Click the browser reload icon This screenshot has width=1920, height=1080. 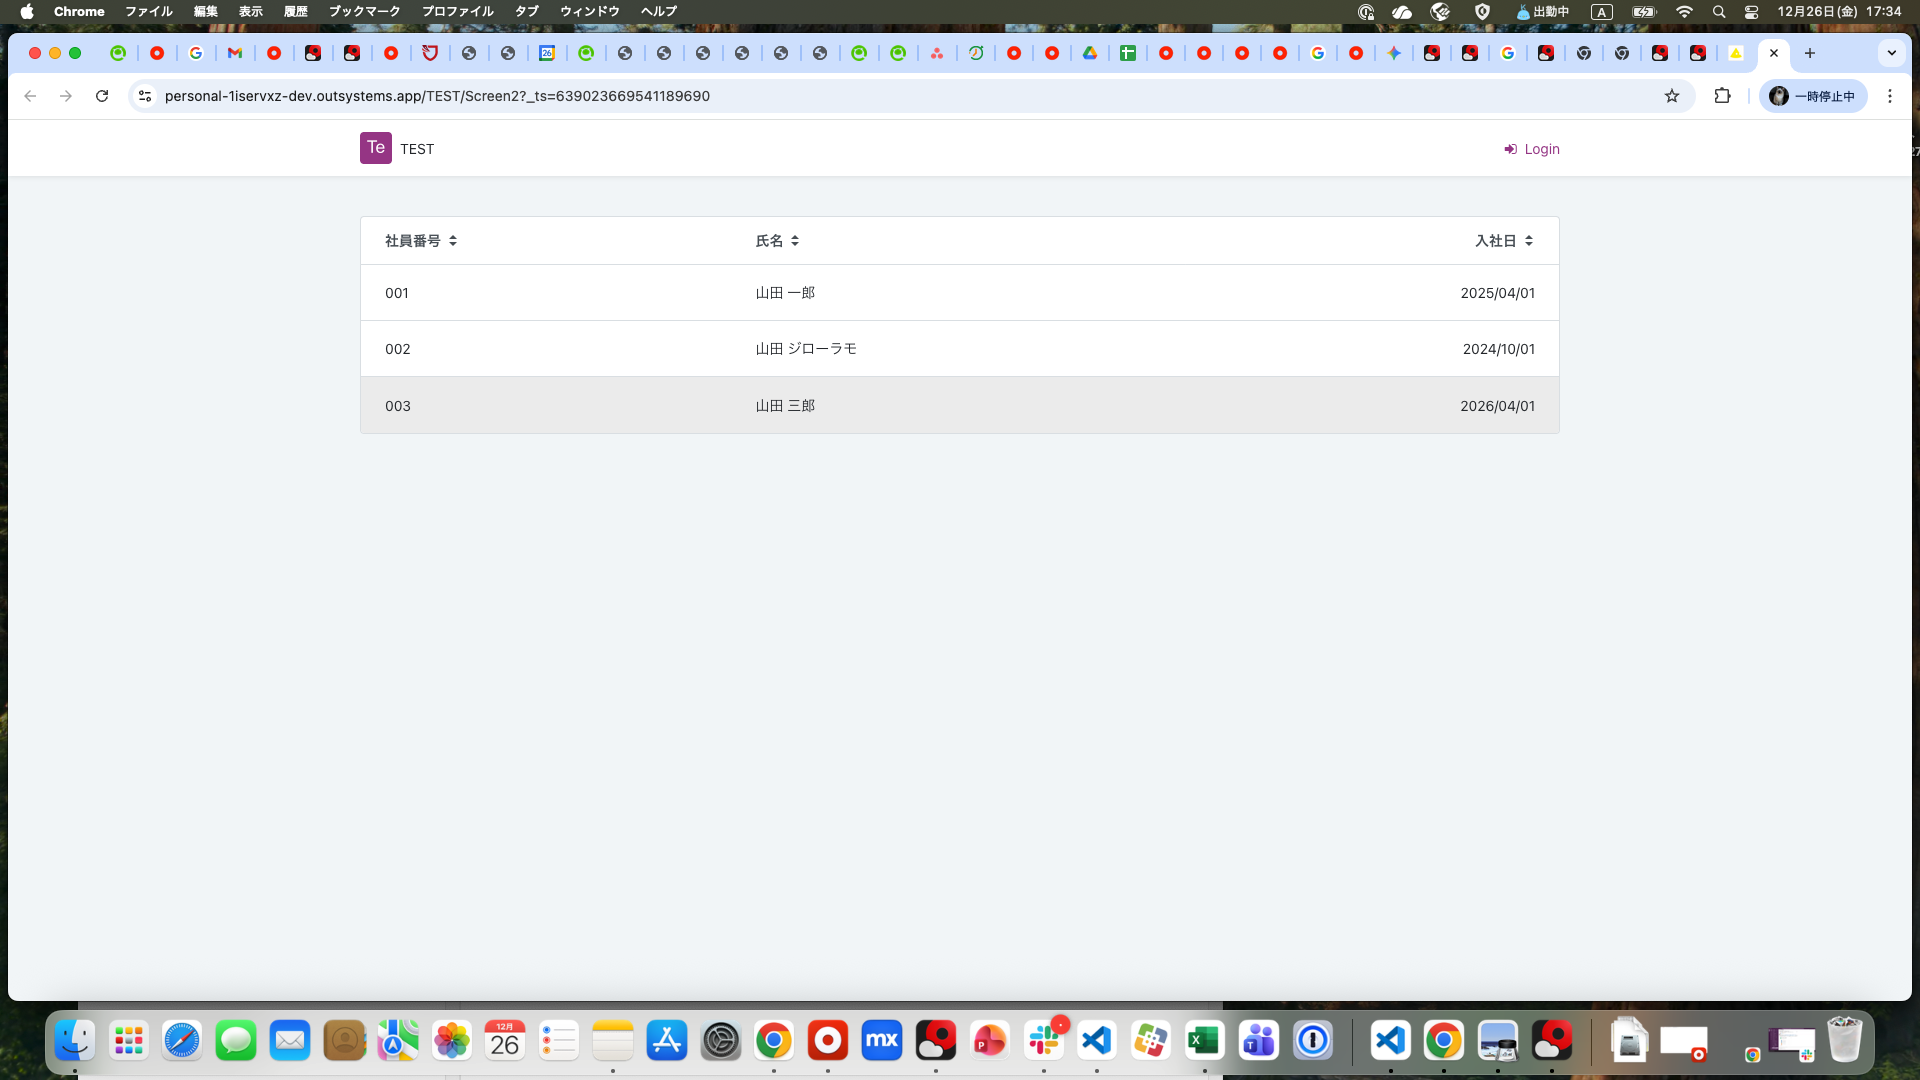[102, 96]
